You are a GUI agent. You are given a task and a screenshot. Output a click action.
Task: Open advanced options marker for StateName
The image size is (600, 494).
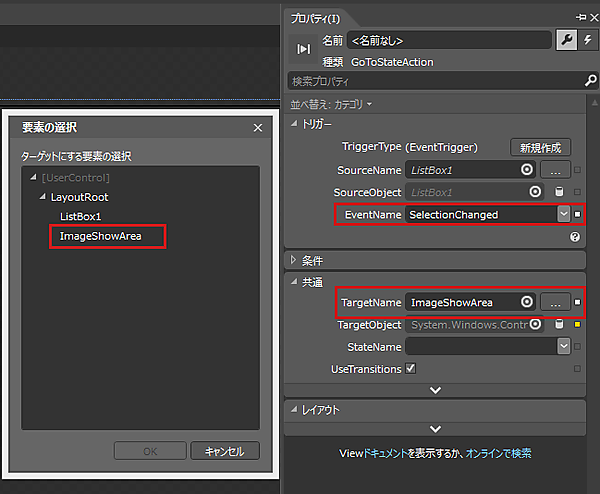point(577,347)
